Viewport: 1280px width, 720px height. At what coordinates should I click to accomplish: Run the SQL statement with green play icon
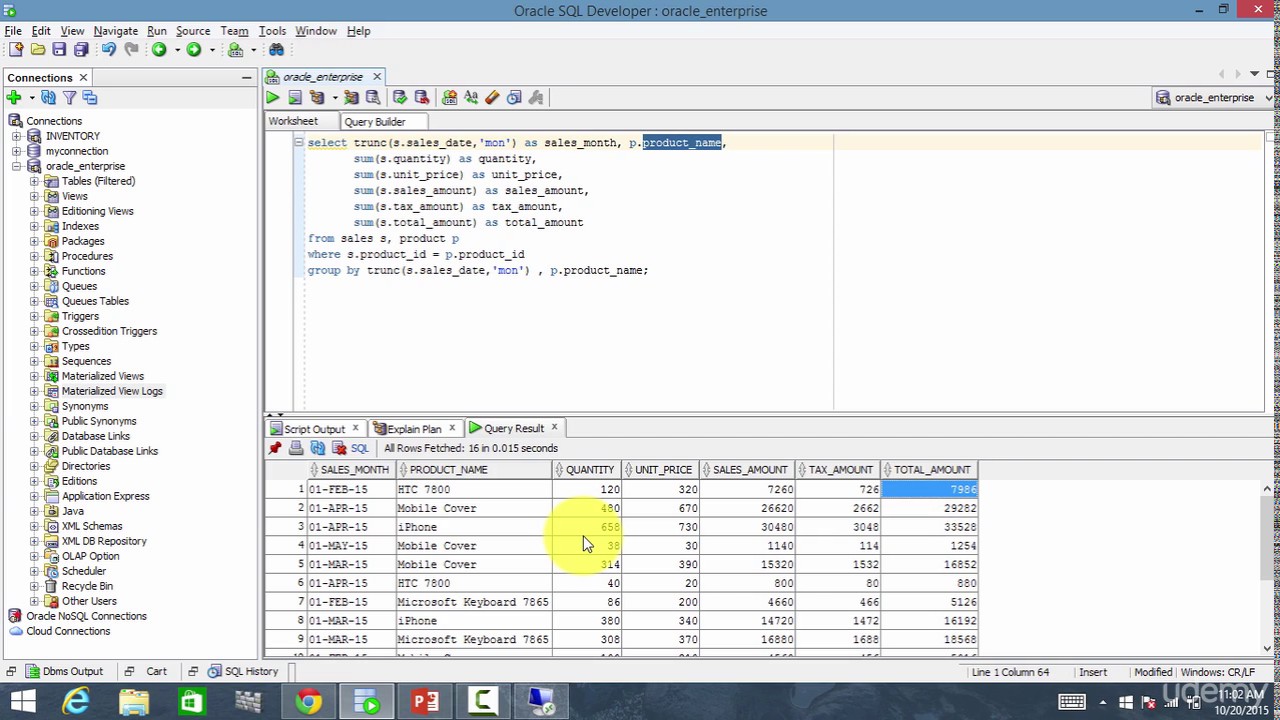click(x=272, y=97)
